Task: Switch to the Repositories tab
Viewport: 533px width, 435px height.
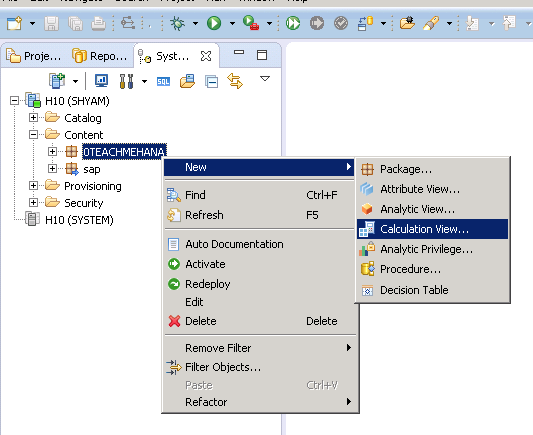Action: (x=100, y=56)
